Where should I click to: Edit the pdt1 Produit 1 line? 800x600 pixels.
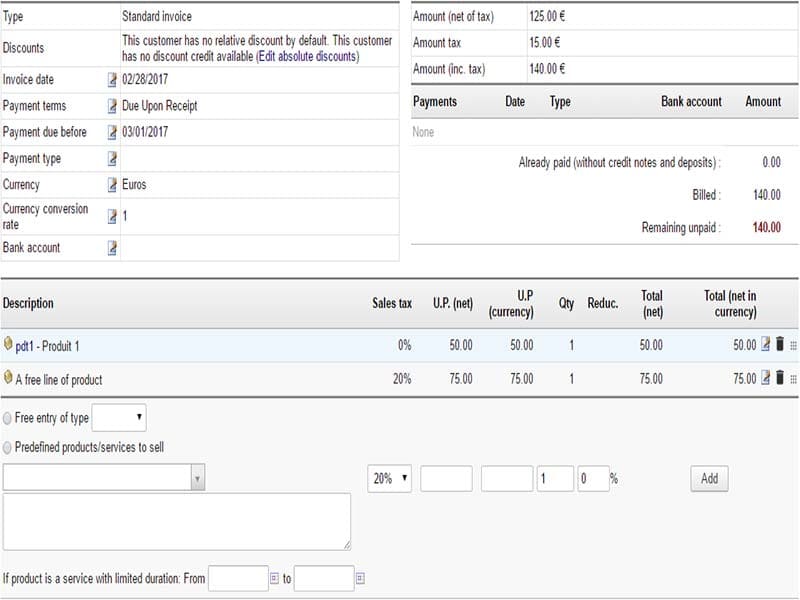(x=766, y=345)
